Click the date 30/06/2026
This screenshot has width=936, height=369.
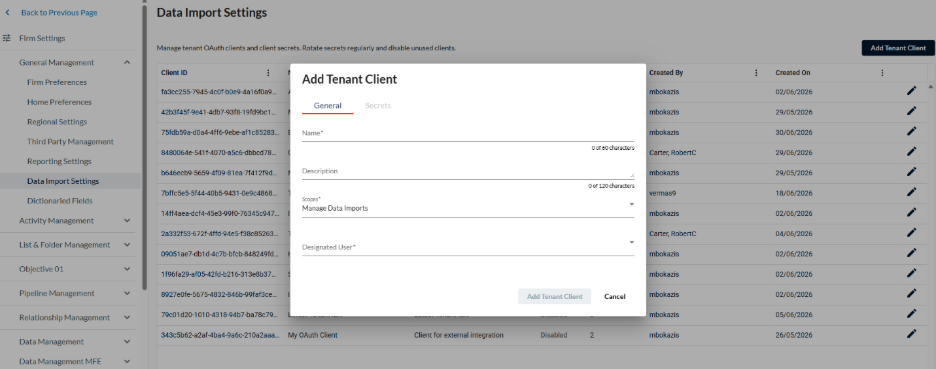[x=794, y=132]
